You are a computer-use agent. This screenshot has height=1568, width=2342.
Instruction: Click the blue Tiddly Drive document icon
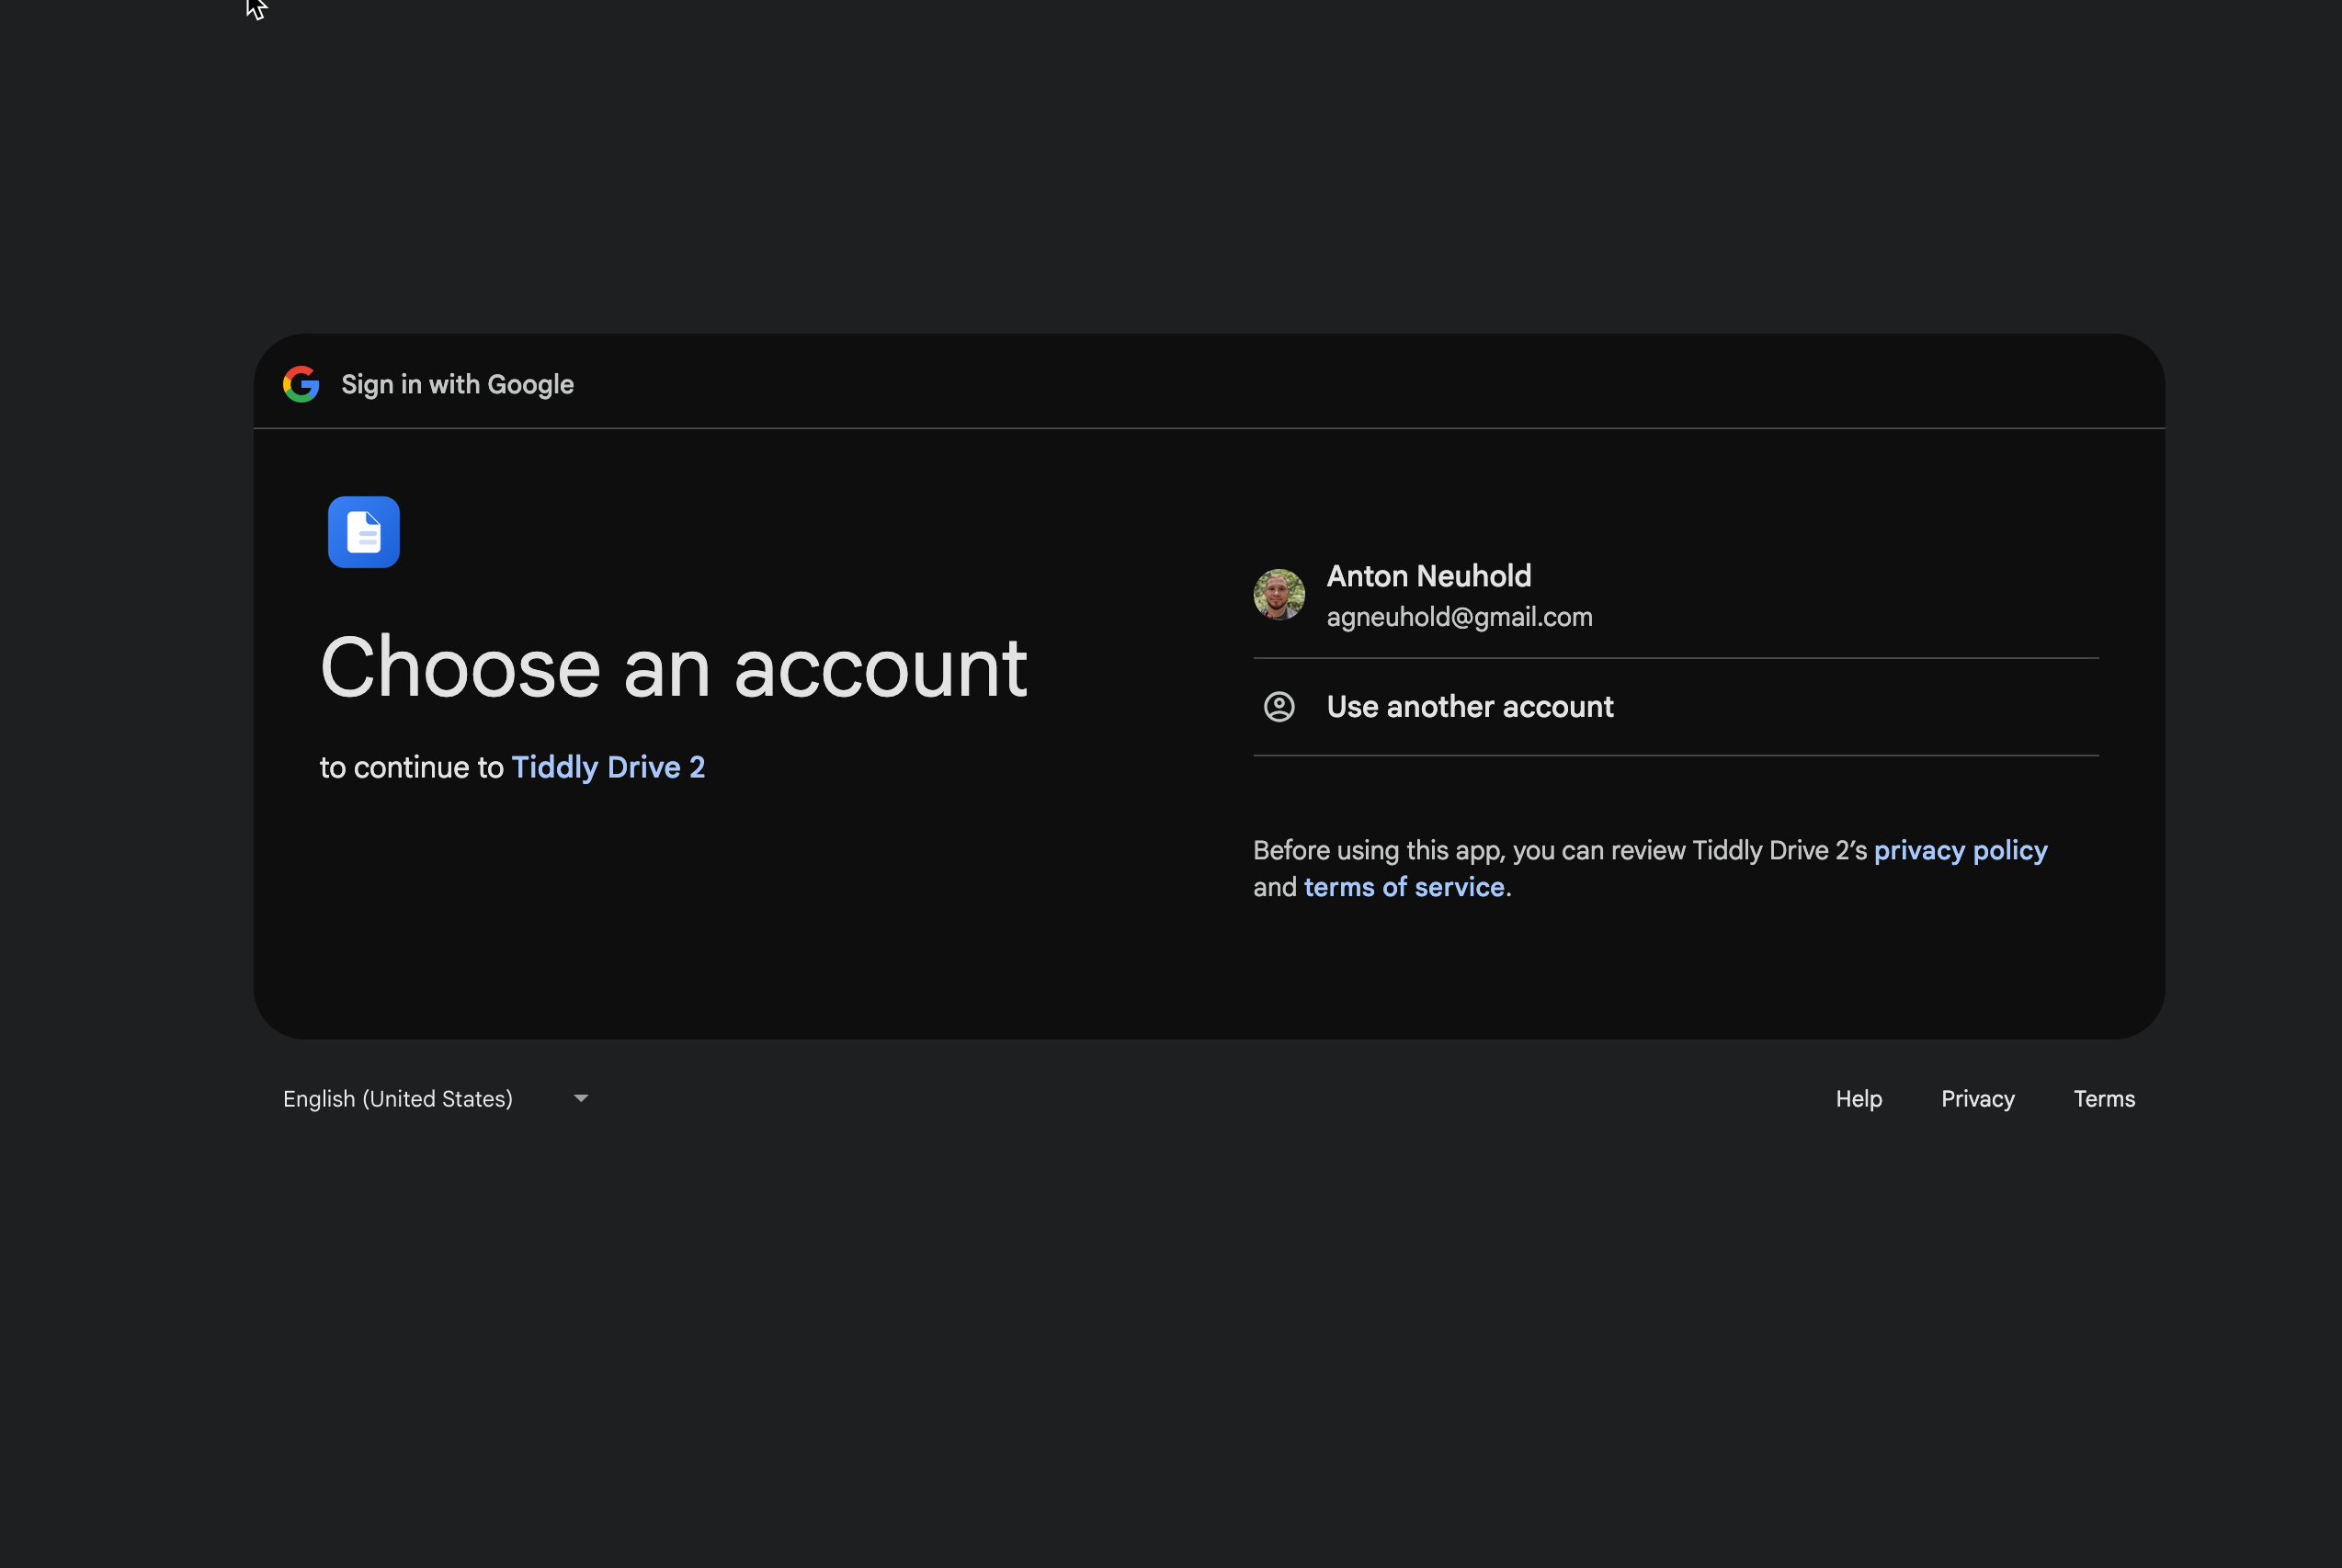363,532
